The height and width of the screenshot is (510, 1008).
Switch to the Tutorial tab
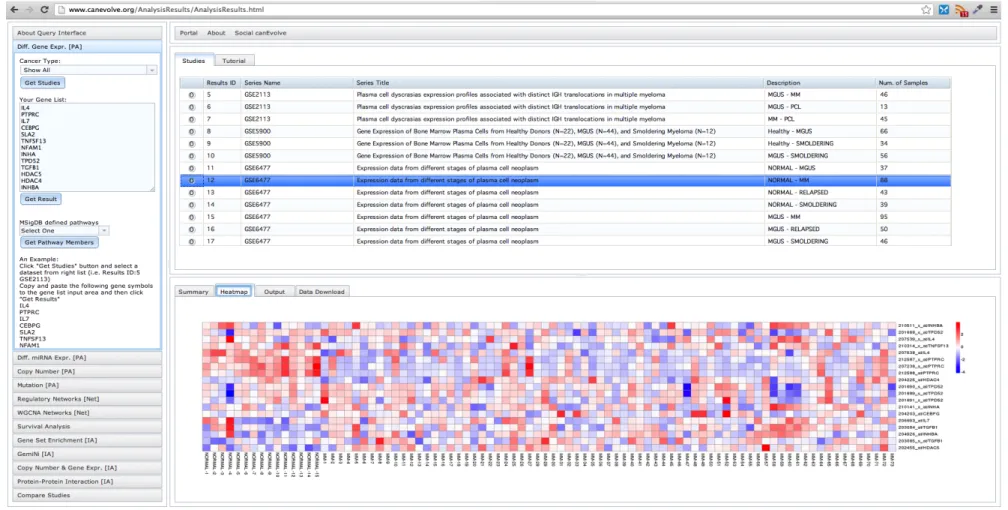[x=234, y=60]
